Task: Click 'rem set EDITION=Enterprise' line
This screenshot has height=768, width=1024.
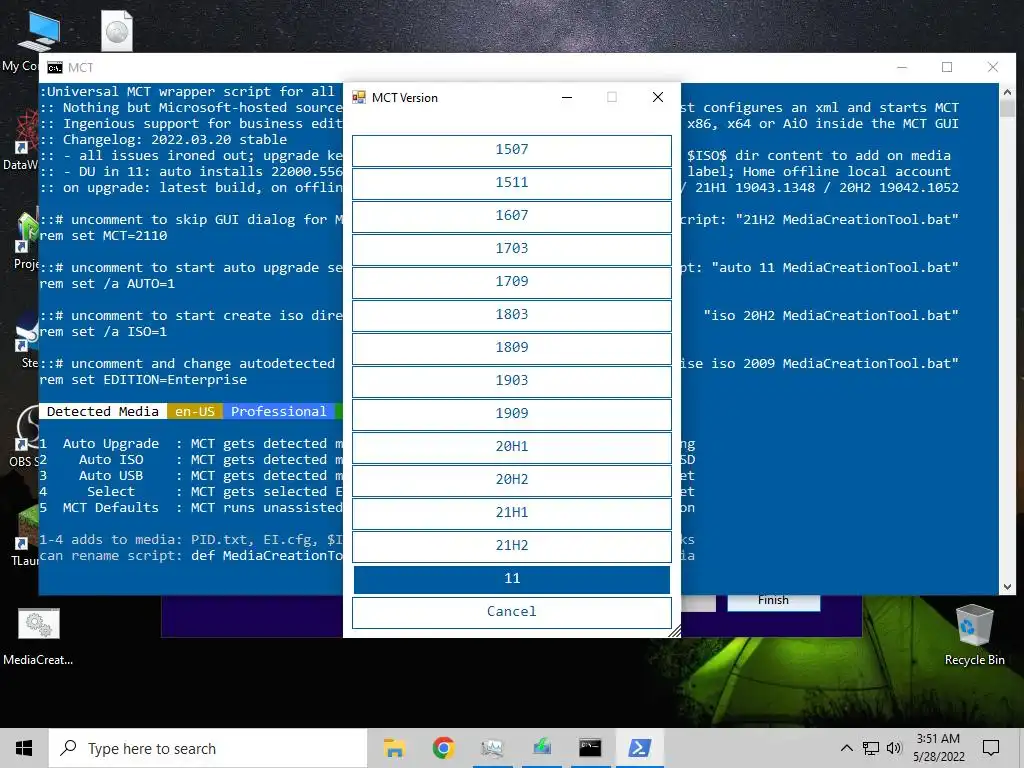Action: [x=143, y=380]
